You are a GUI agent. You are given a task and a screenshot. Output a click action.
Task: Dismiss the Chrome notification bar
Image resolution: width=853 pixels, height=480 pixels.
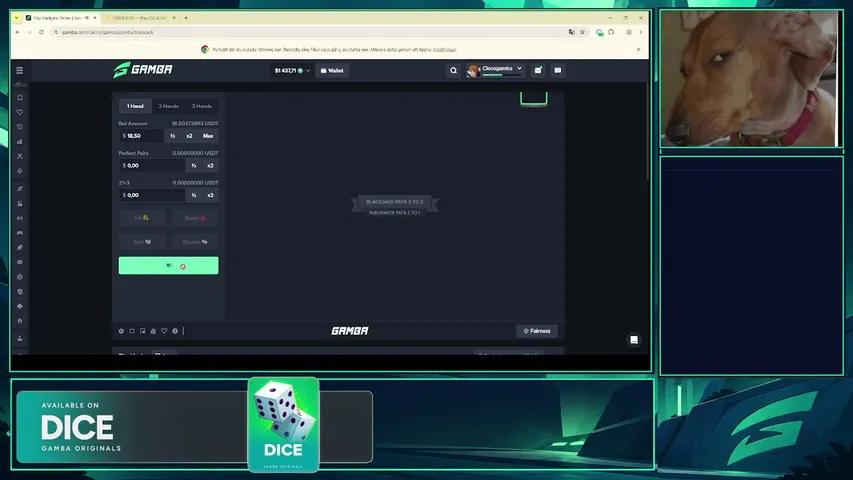pyautogui.click(x=638, y=49)
